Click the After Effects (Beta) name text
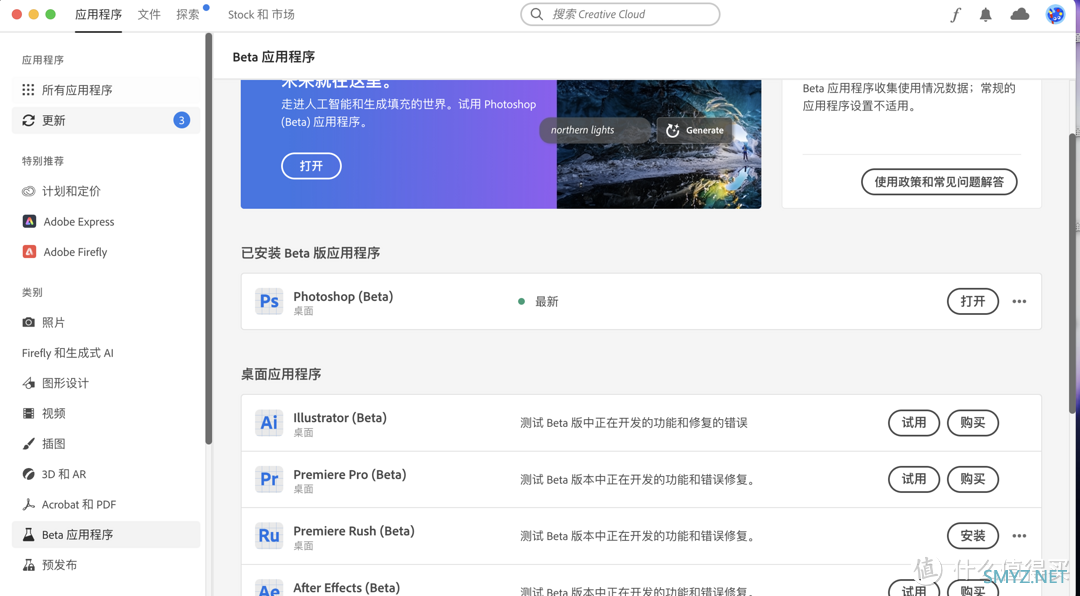Screen dimensions: 1080x596 tap(346, 588)
